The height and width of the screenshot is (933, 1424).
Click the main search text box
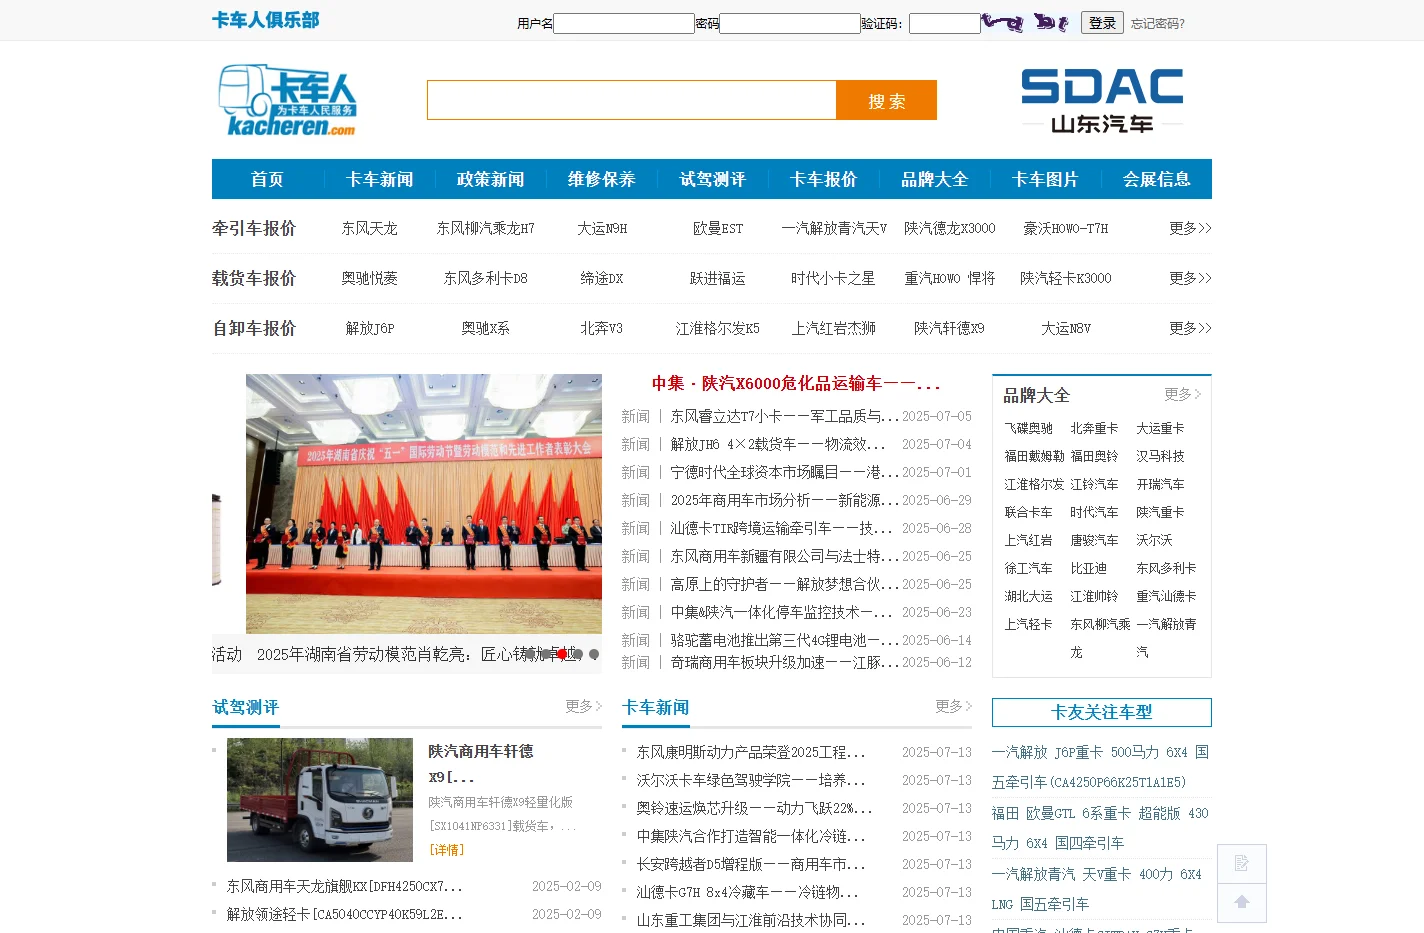632,100
